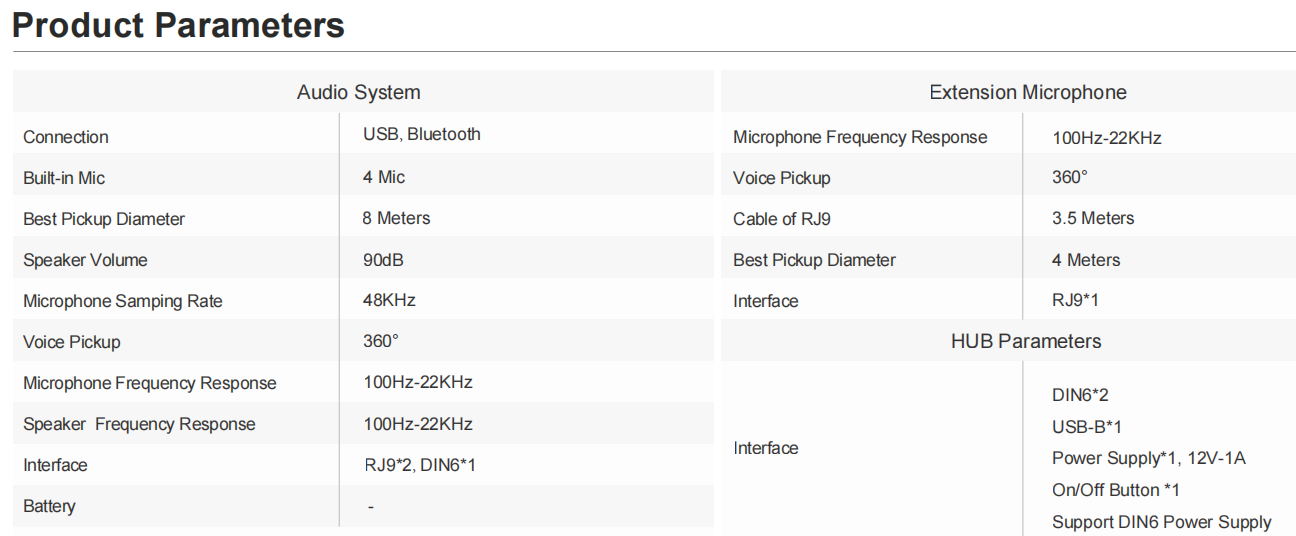The image size is (1296, 536).
Task: Click the Battery row label
Action: point(49,506)
